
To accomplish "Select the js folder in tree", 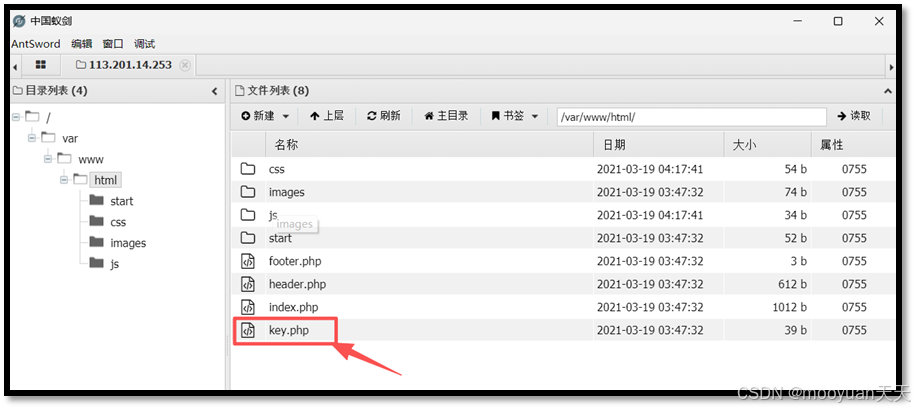I will point(114,264).
